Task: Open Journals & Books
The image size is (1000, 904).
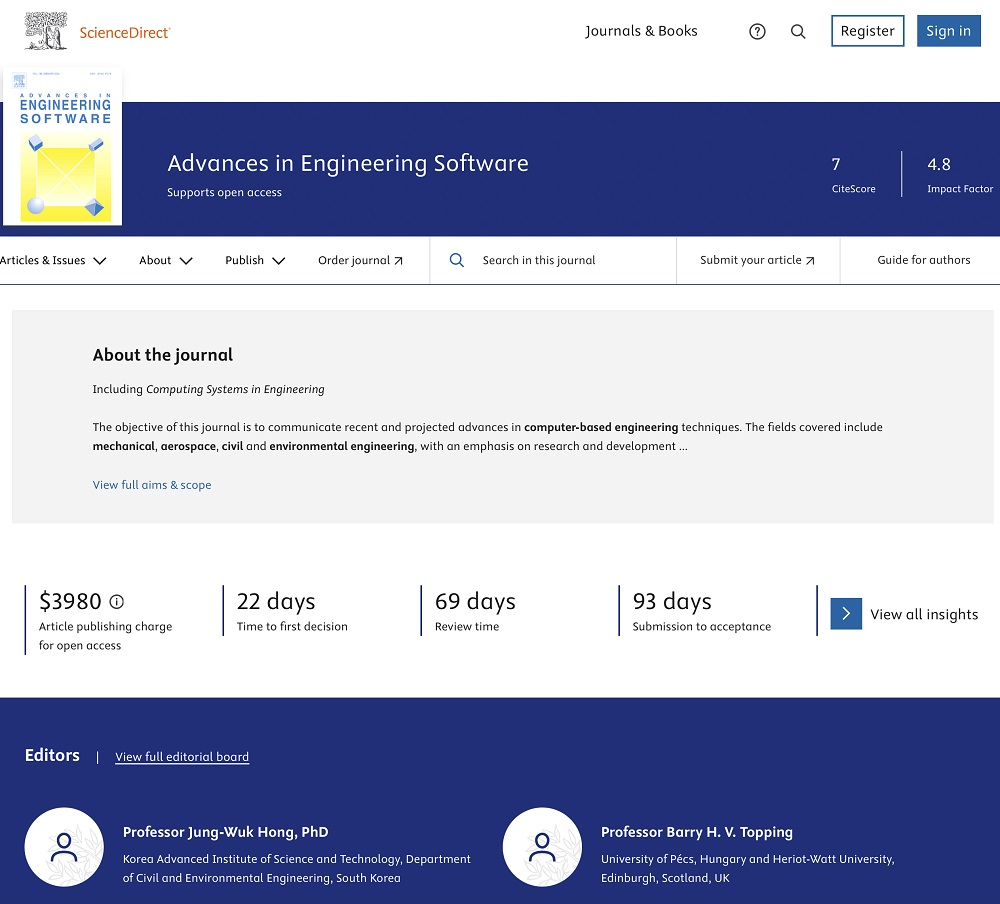Action: tap(641, 31)
